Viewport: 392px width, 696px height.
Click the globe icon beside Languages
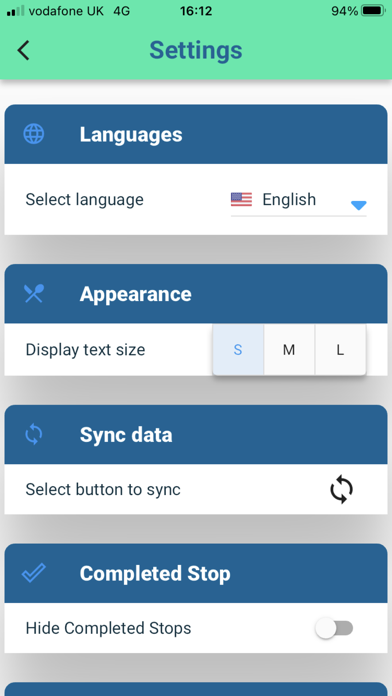tap(34, 134)
